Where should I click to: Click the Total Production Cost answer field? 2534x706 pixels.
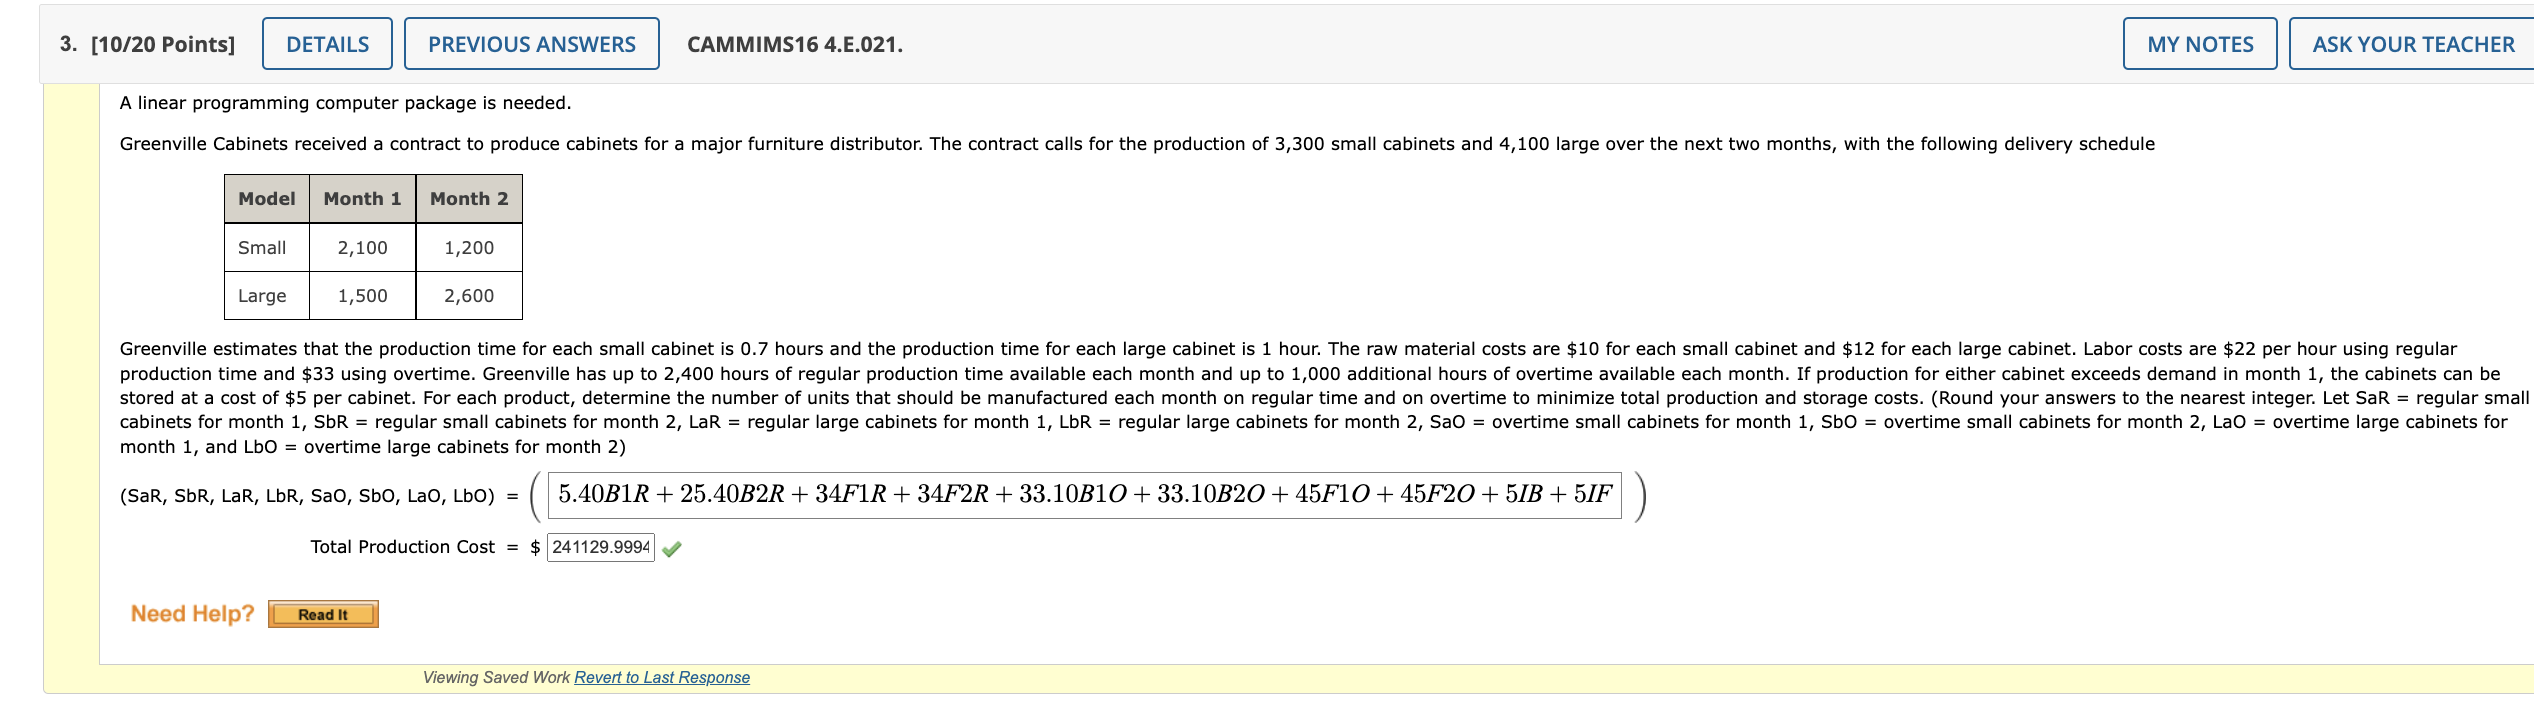pyautogui.click(x=600, y=547)
